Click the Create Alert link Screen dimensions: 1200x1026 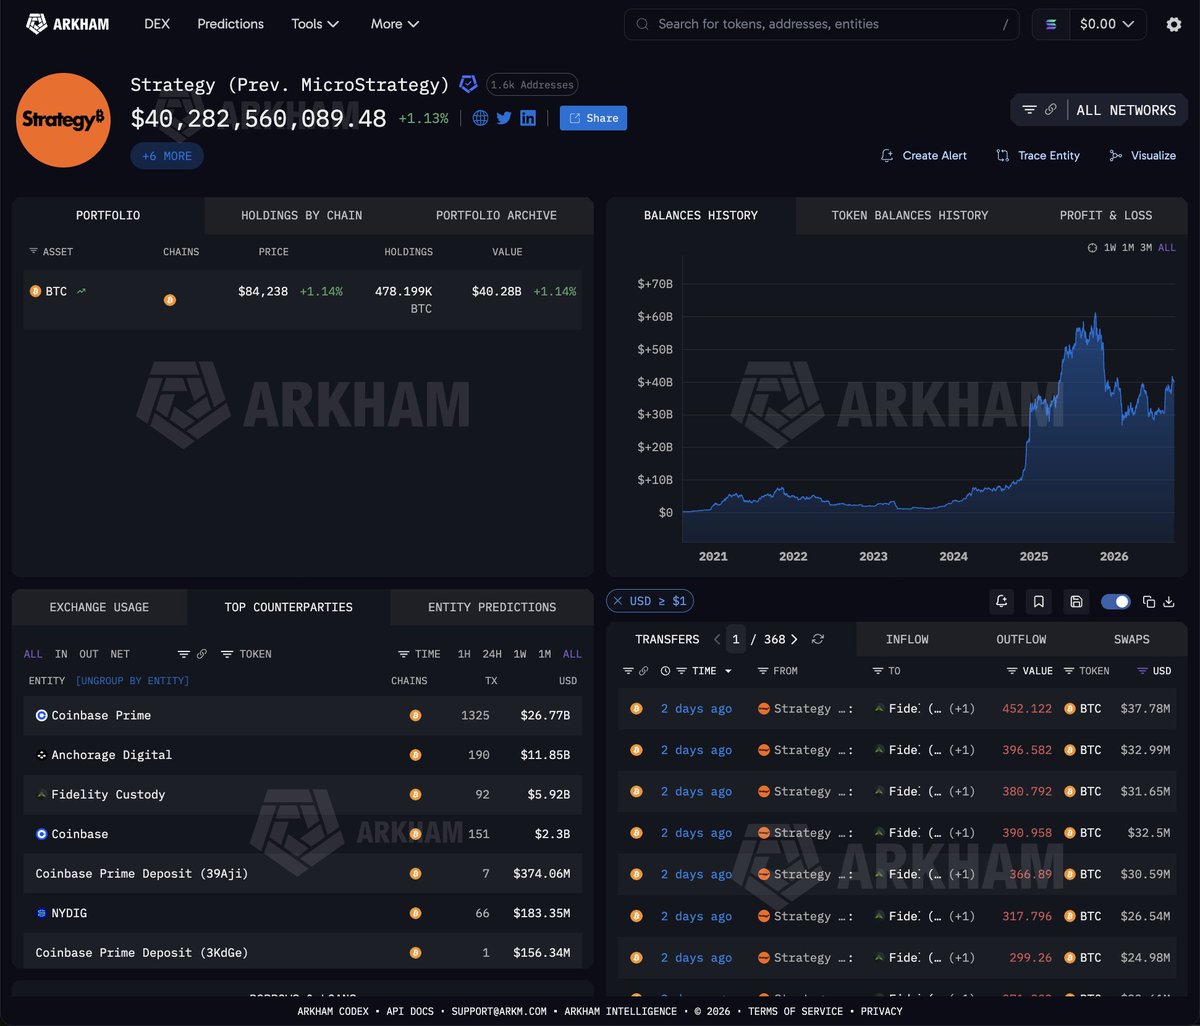pos(924,155)
